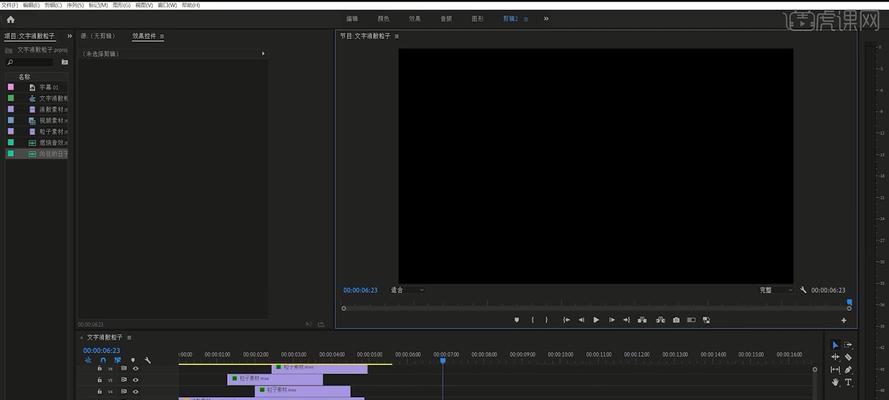
Task: Export a frame with camera icon
Action: point(676,320)
